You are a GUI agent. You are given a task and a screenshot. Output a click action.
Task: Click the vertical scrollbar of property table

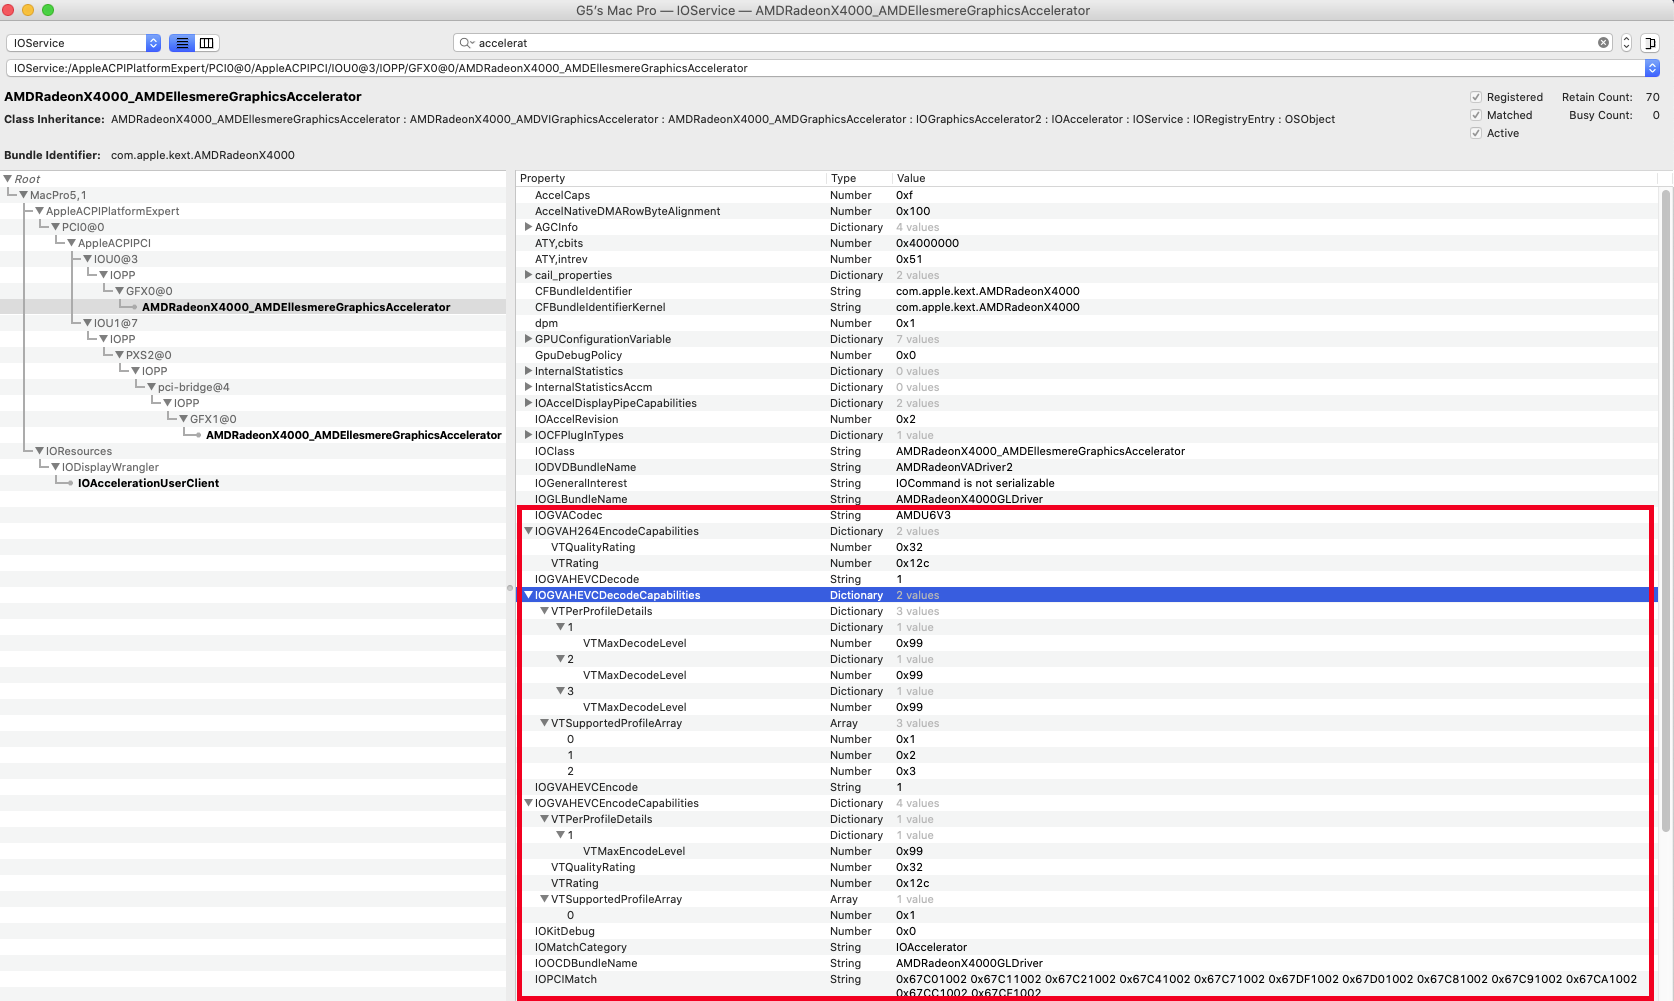(1665, 510)
